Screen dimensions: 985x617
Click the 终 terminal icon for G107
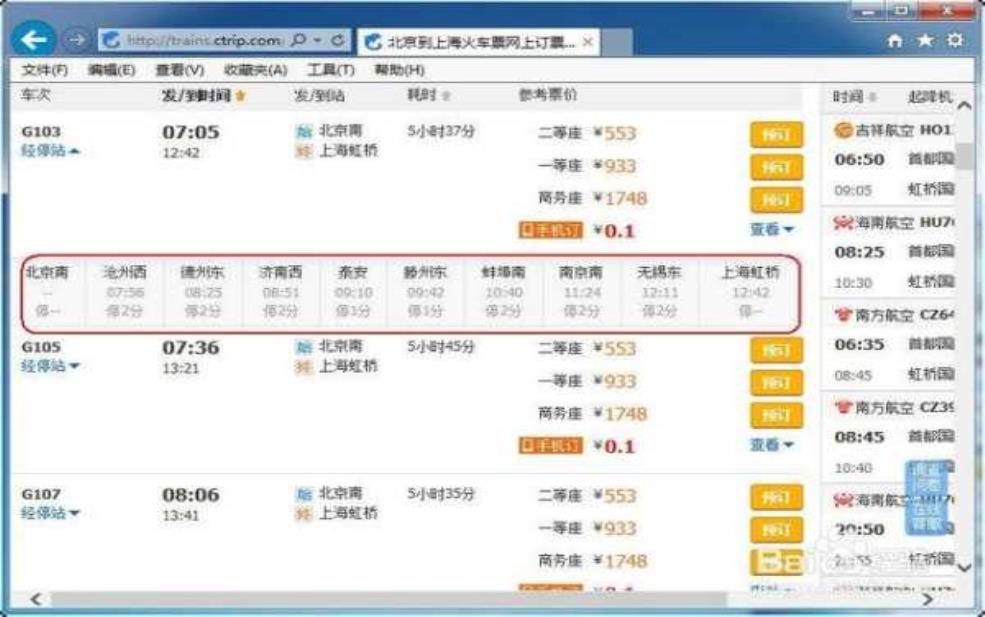pos(304,513)
